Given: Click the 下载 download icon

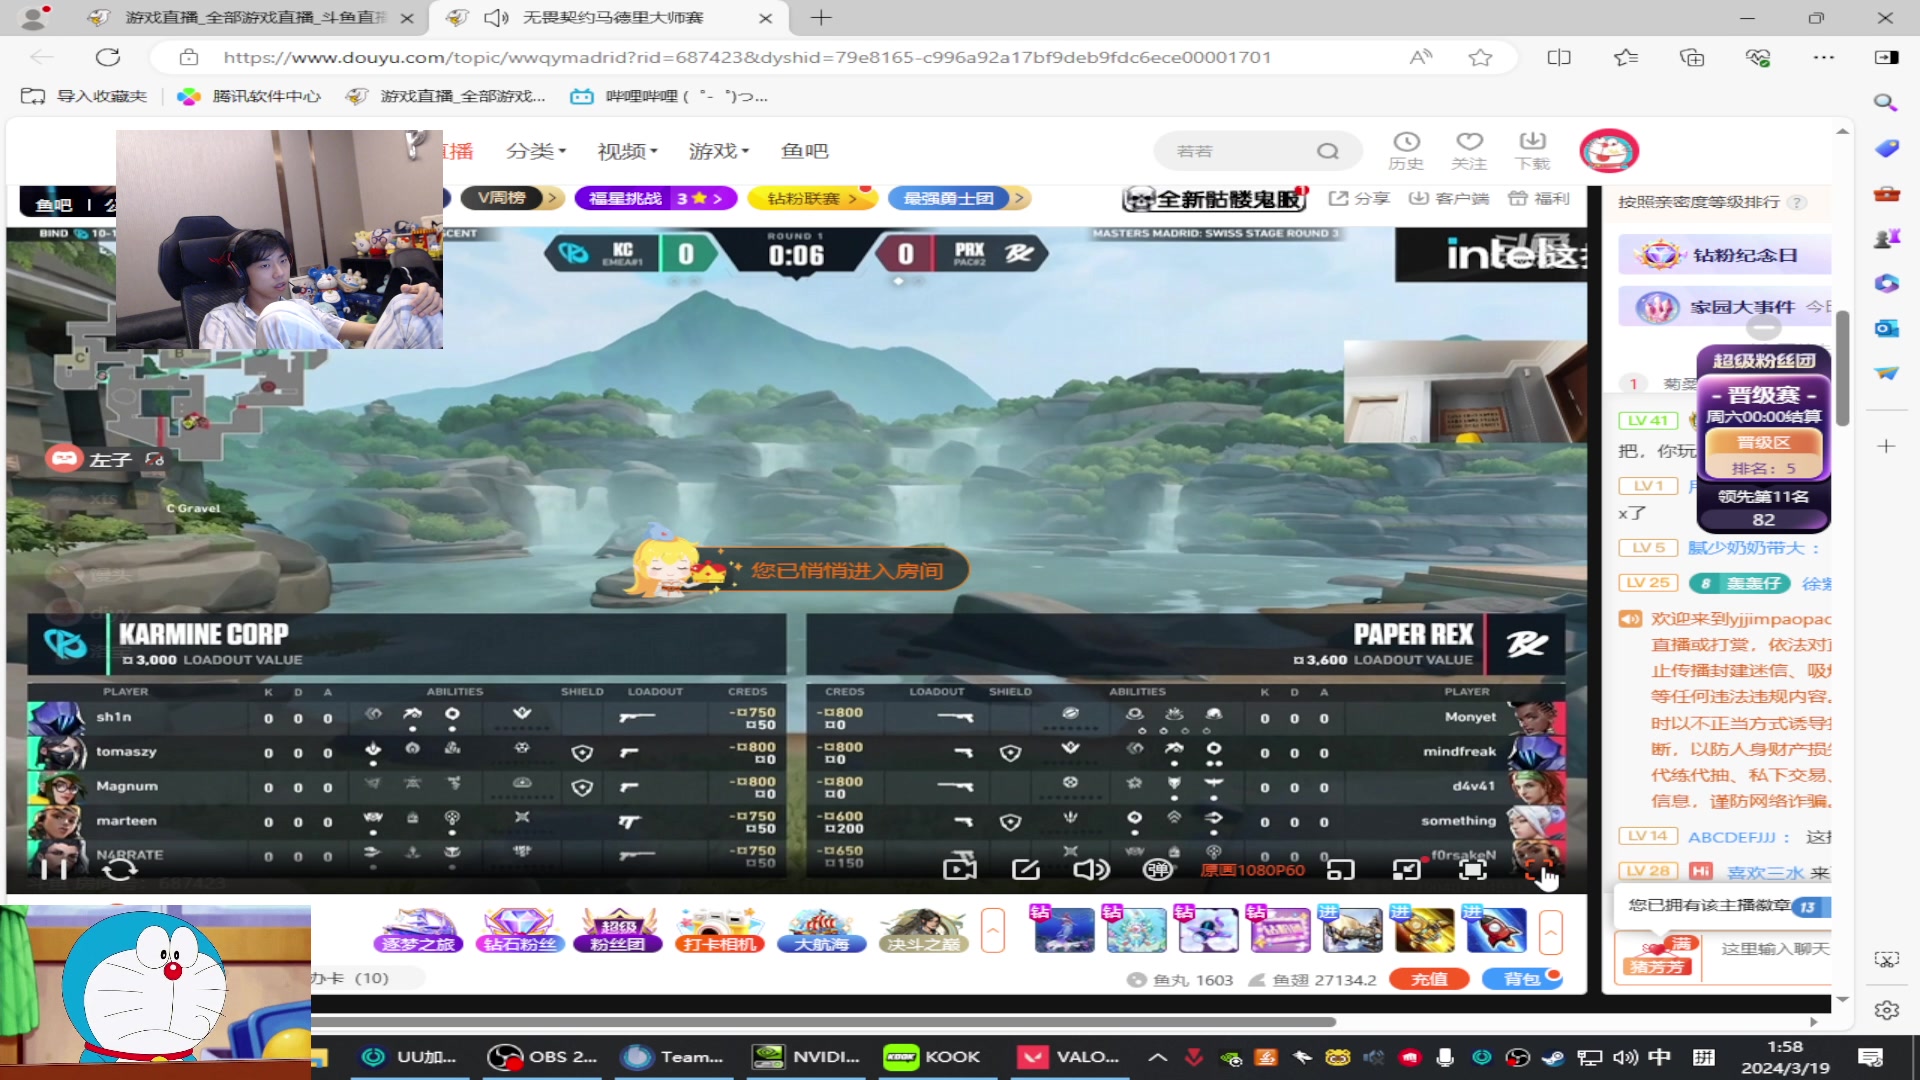Looking at the screenshot, I should pos(1532,151).
